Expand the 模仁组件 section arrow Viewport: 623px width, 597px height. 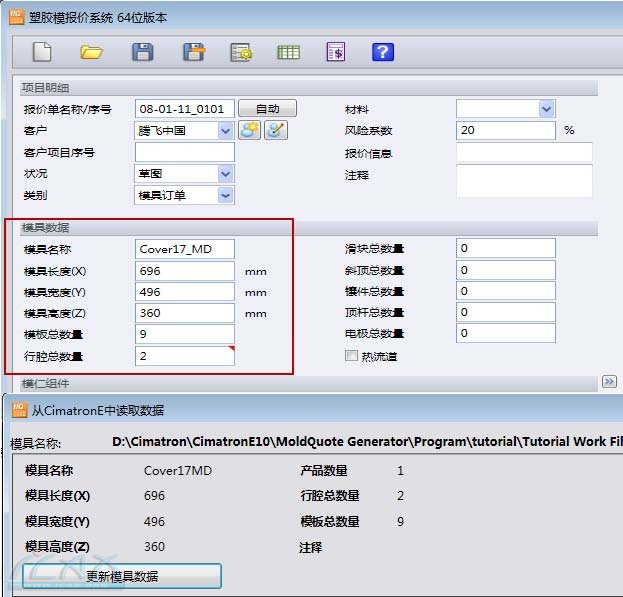click(x=609, y=382)
